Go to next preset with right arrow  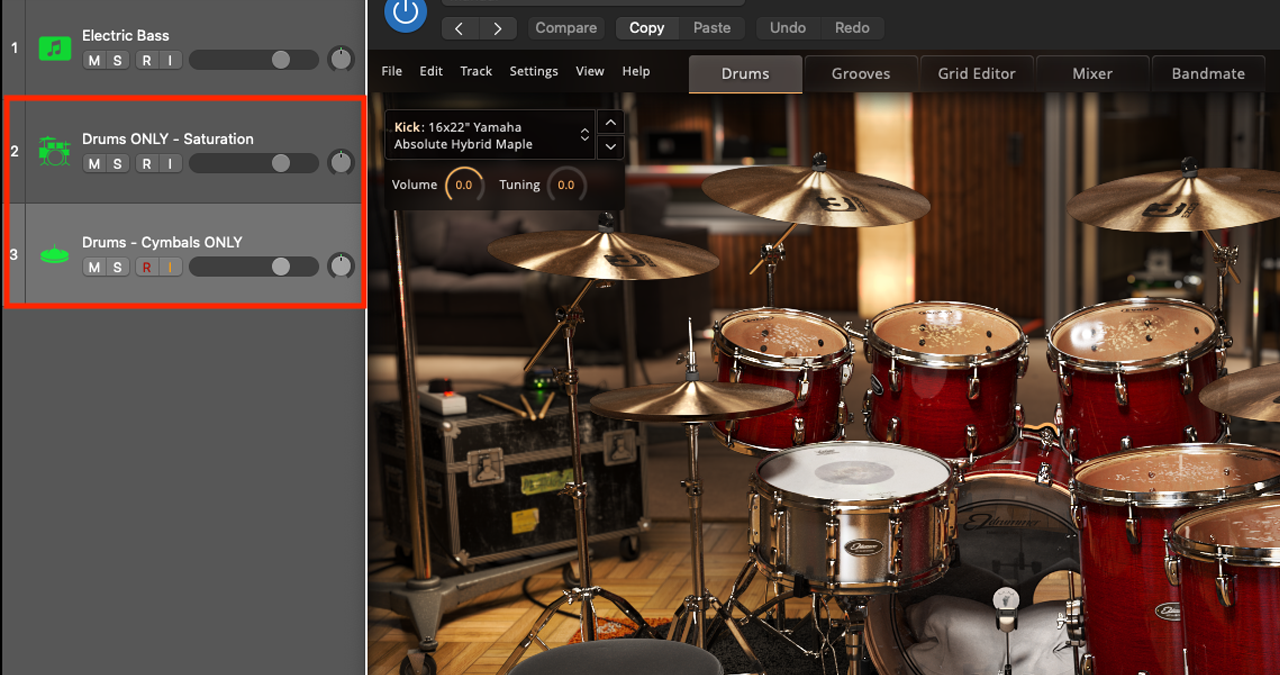498,28
